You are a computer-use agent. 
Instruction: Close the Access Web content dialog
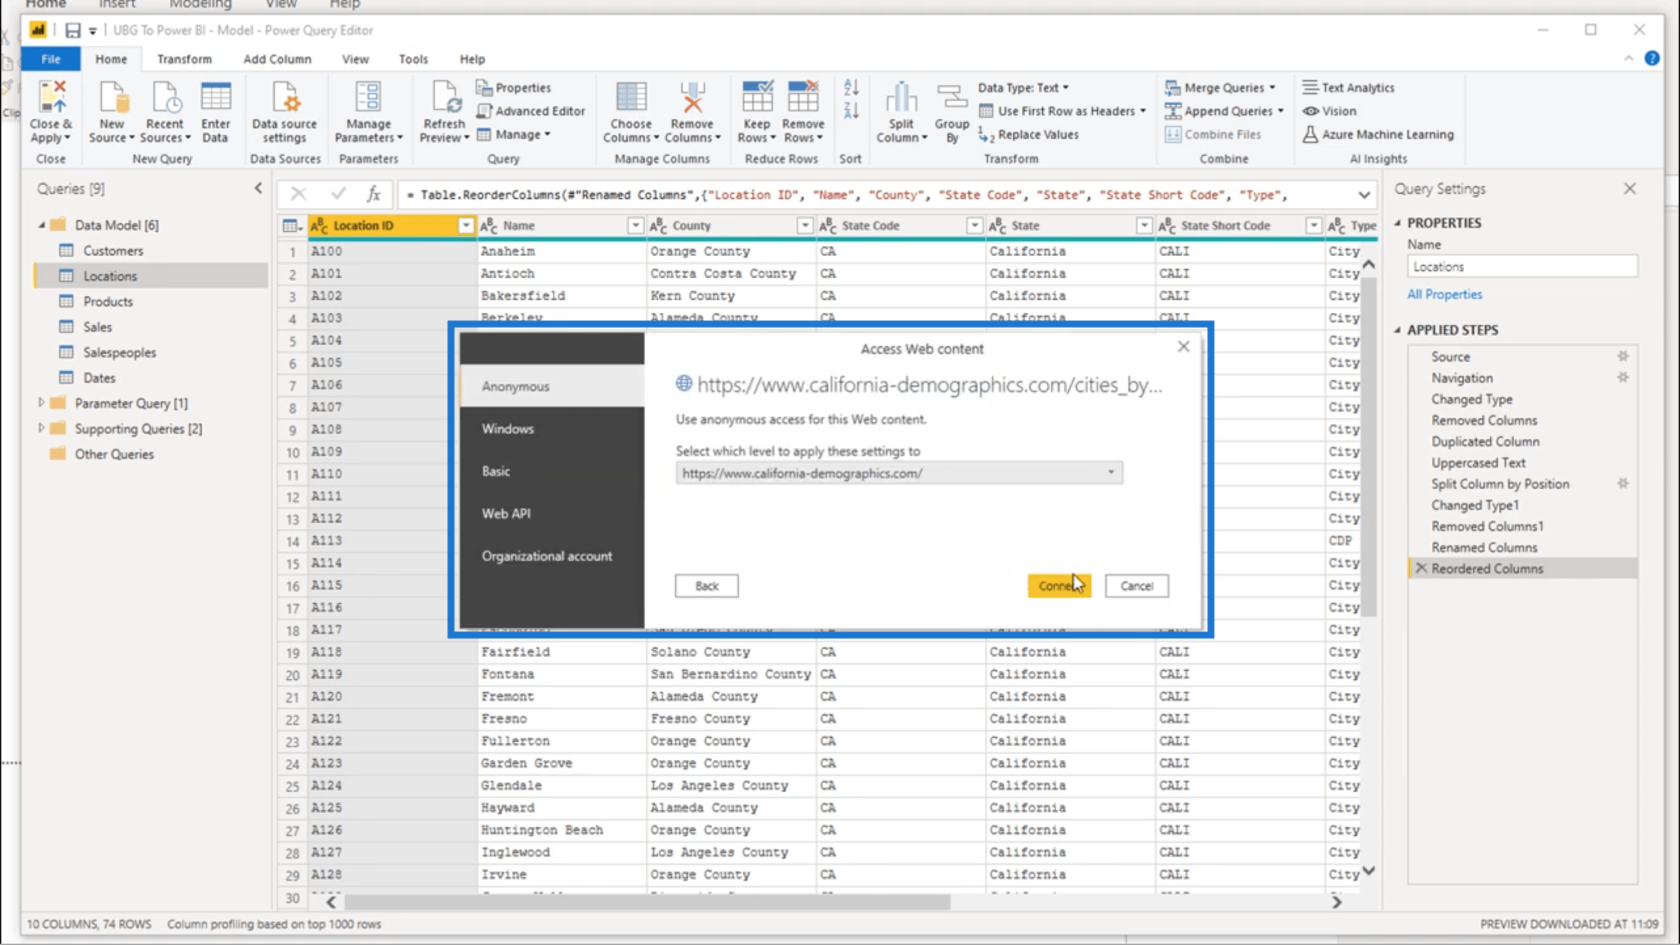1183,347
